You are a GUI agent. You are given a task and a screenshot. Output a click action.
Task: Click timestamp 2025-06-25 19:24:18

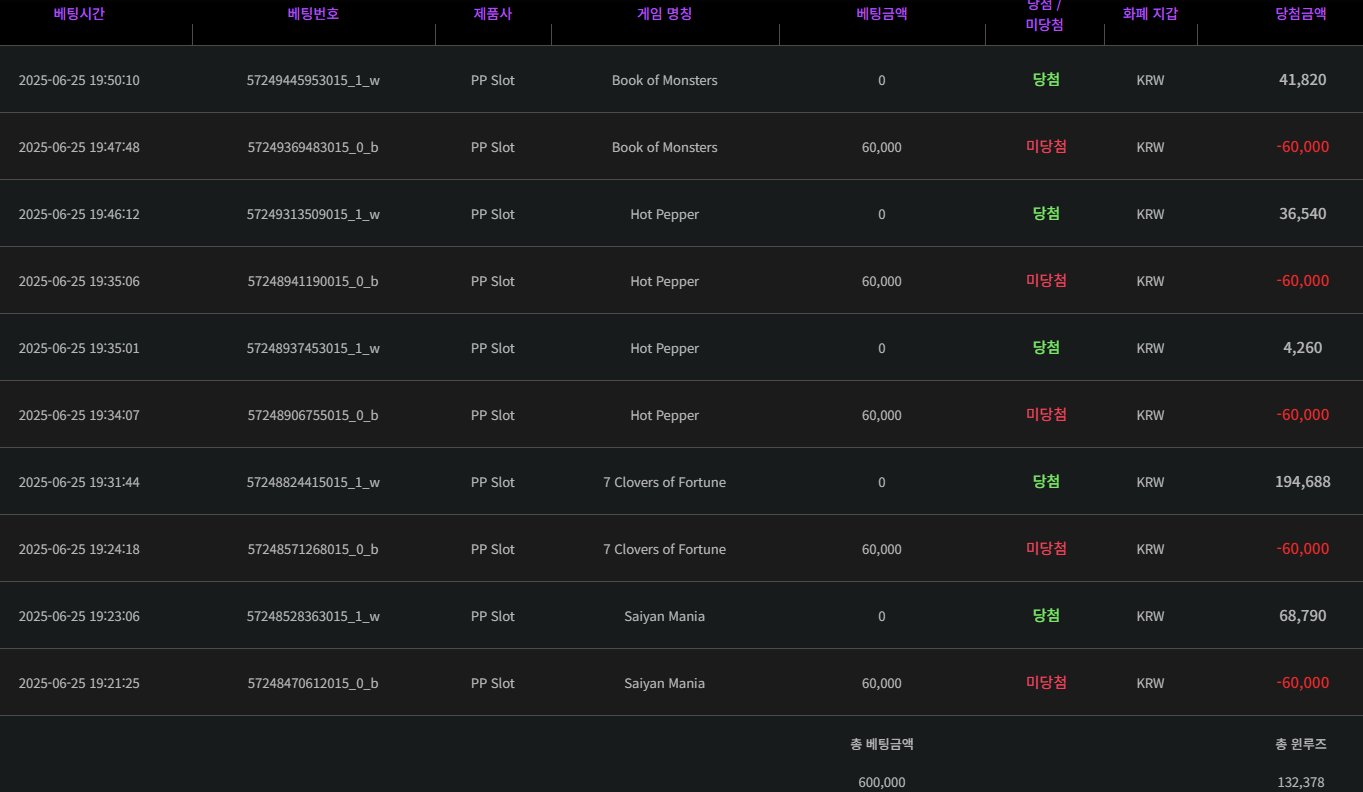(x=79, y=549)
